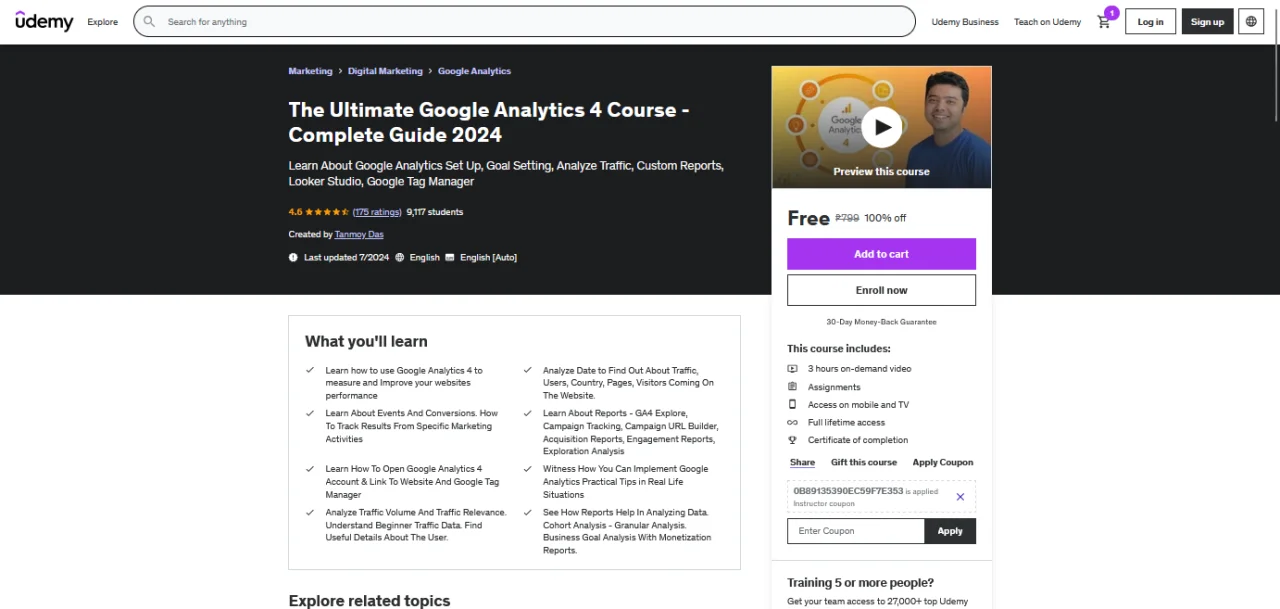Click 'Training 5 or more people?' heading
This screenshot has width=1280, height=609.
point(860,582)
